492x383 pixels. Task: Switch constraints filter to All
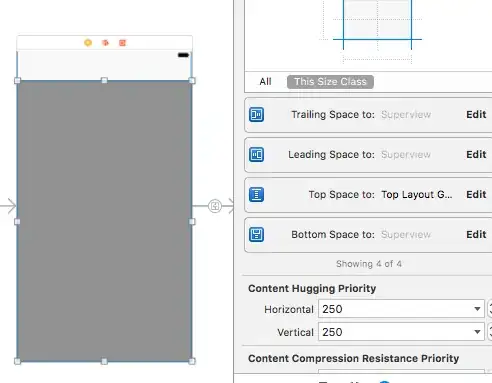click(265, 82)
